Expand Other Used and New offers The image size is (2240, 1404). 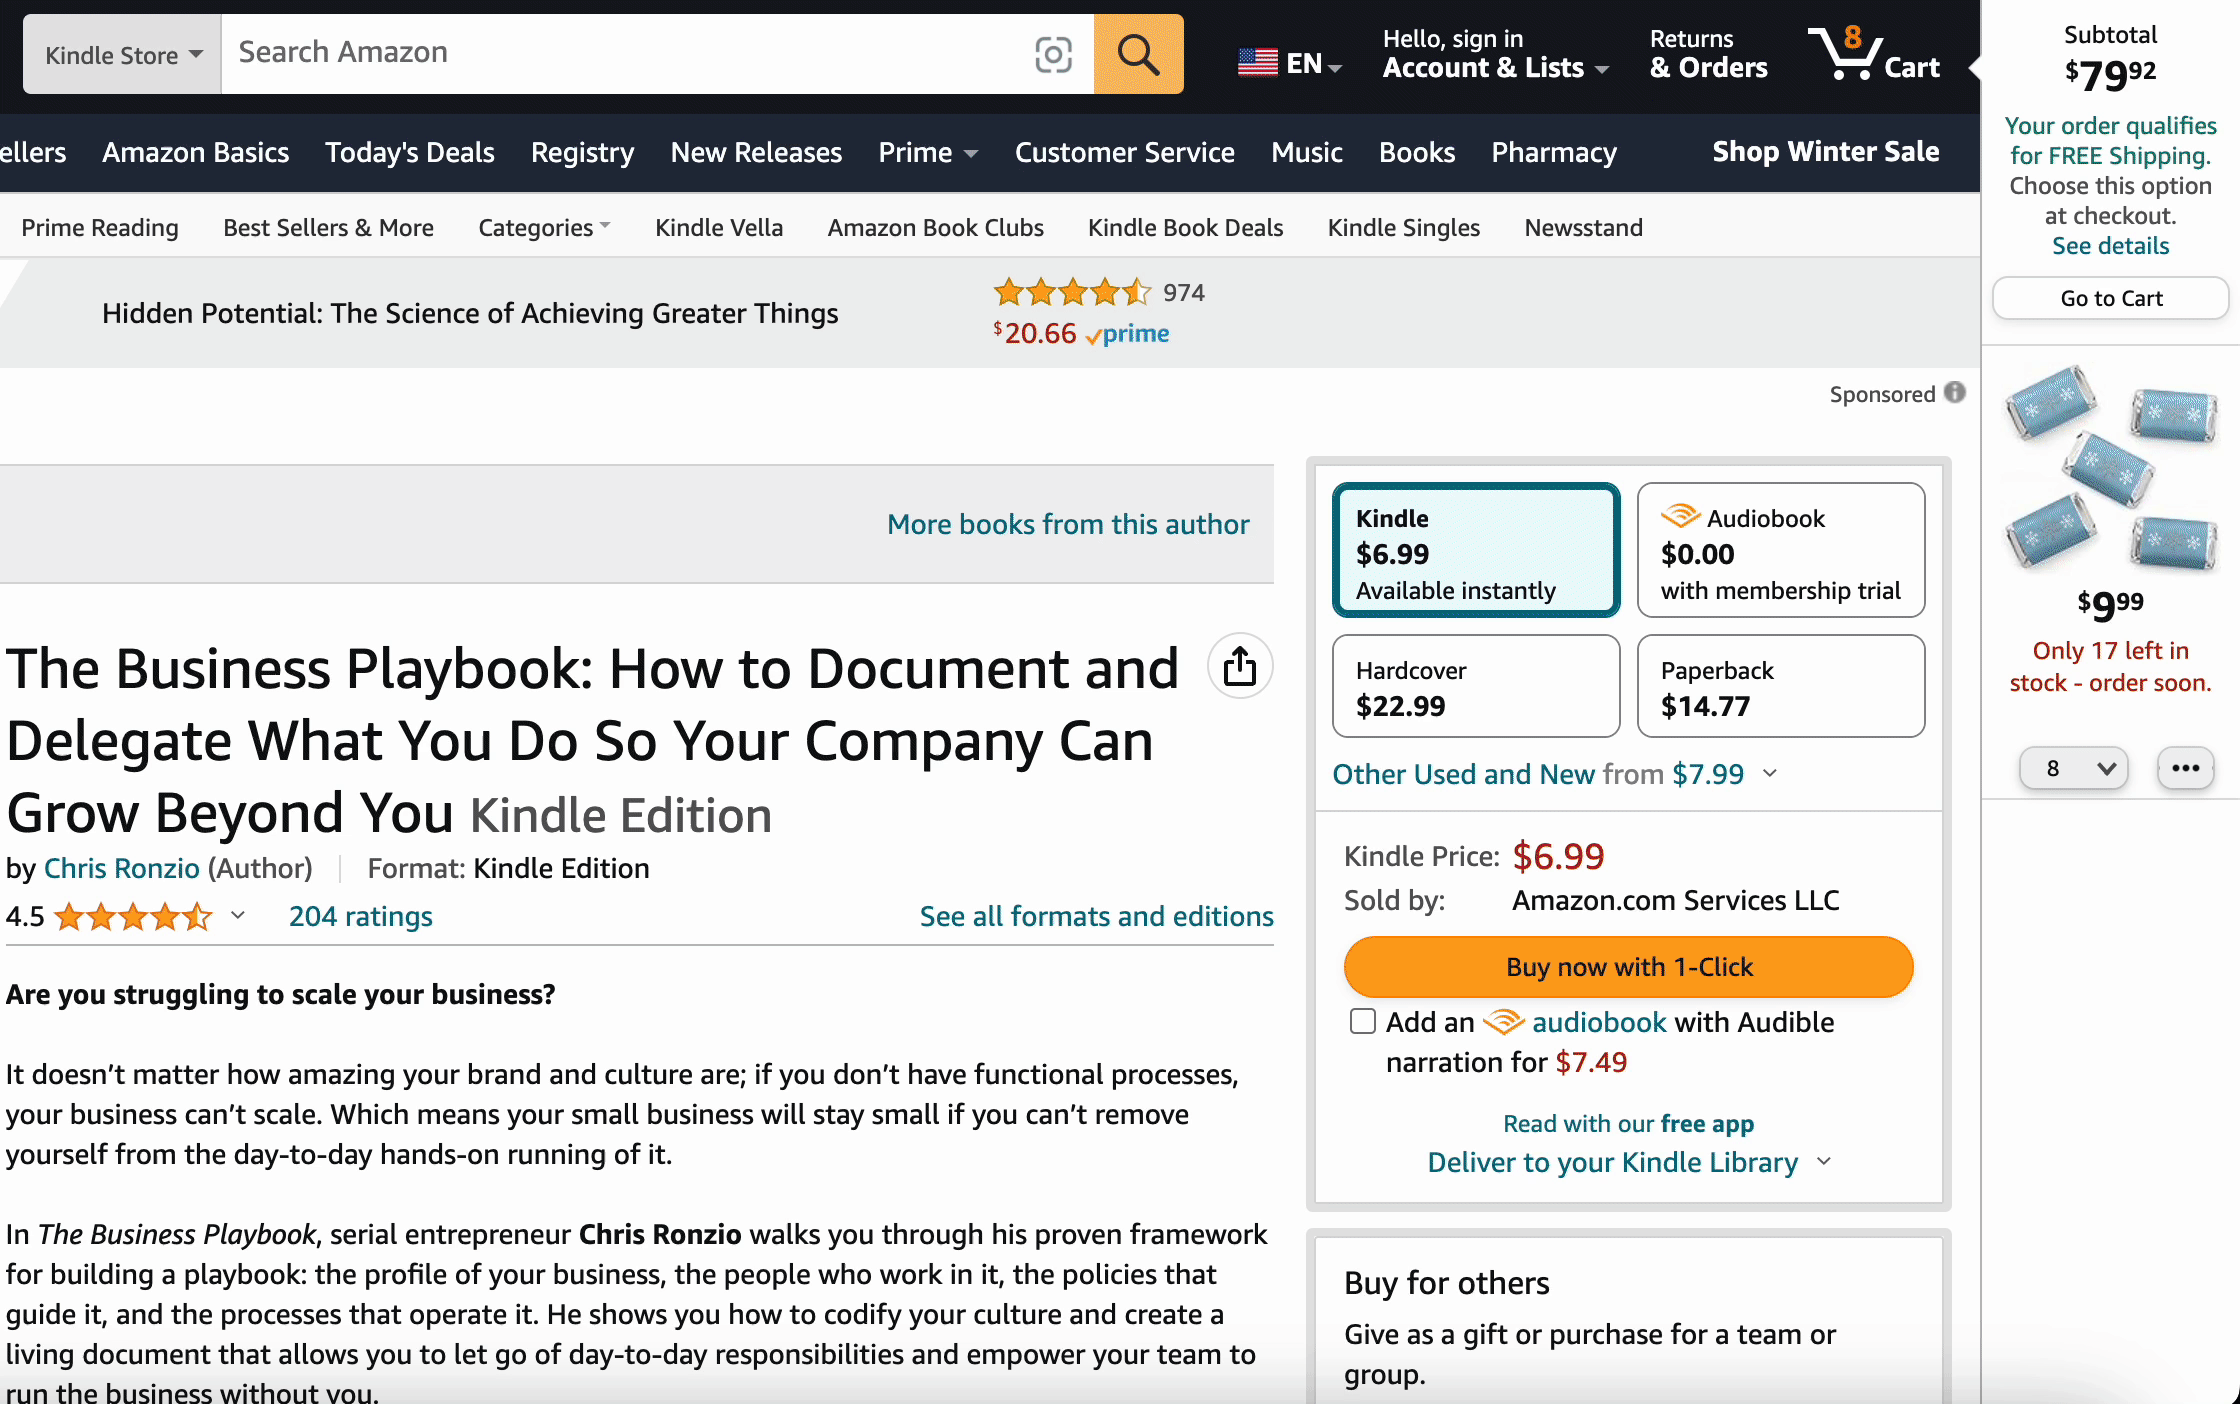1555,774
